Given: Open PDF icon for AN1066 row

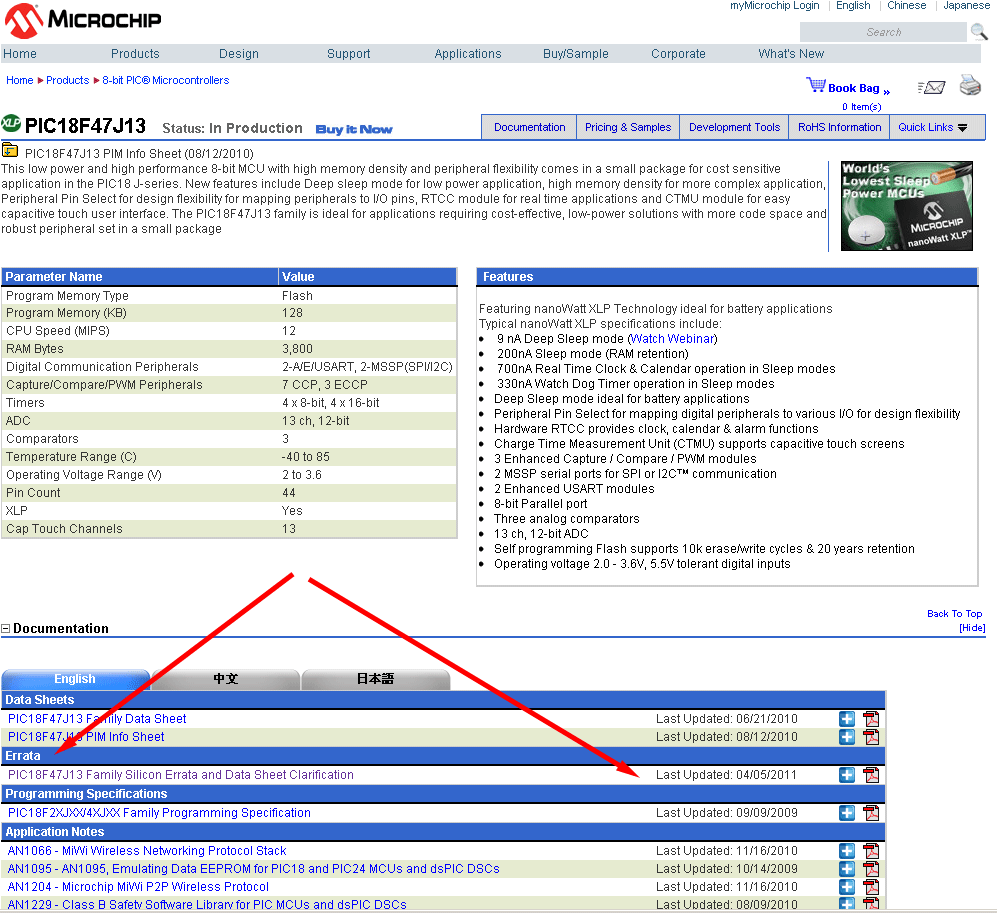Looking at the screenshot, I should coord(870,851).
